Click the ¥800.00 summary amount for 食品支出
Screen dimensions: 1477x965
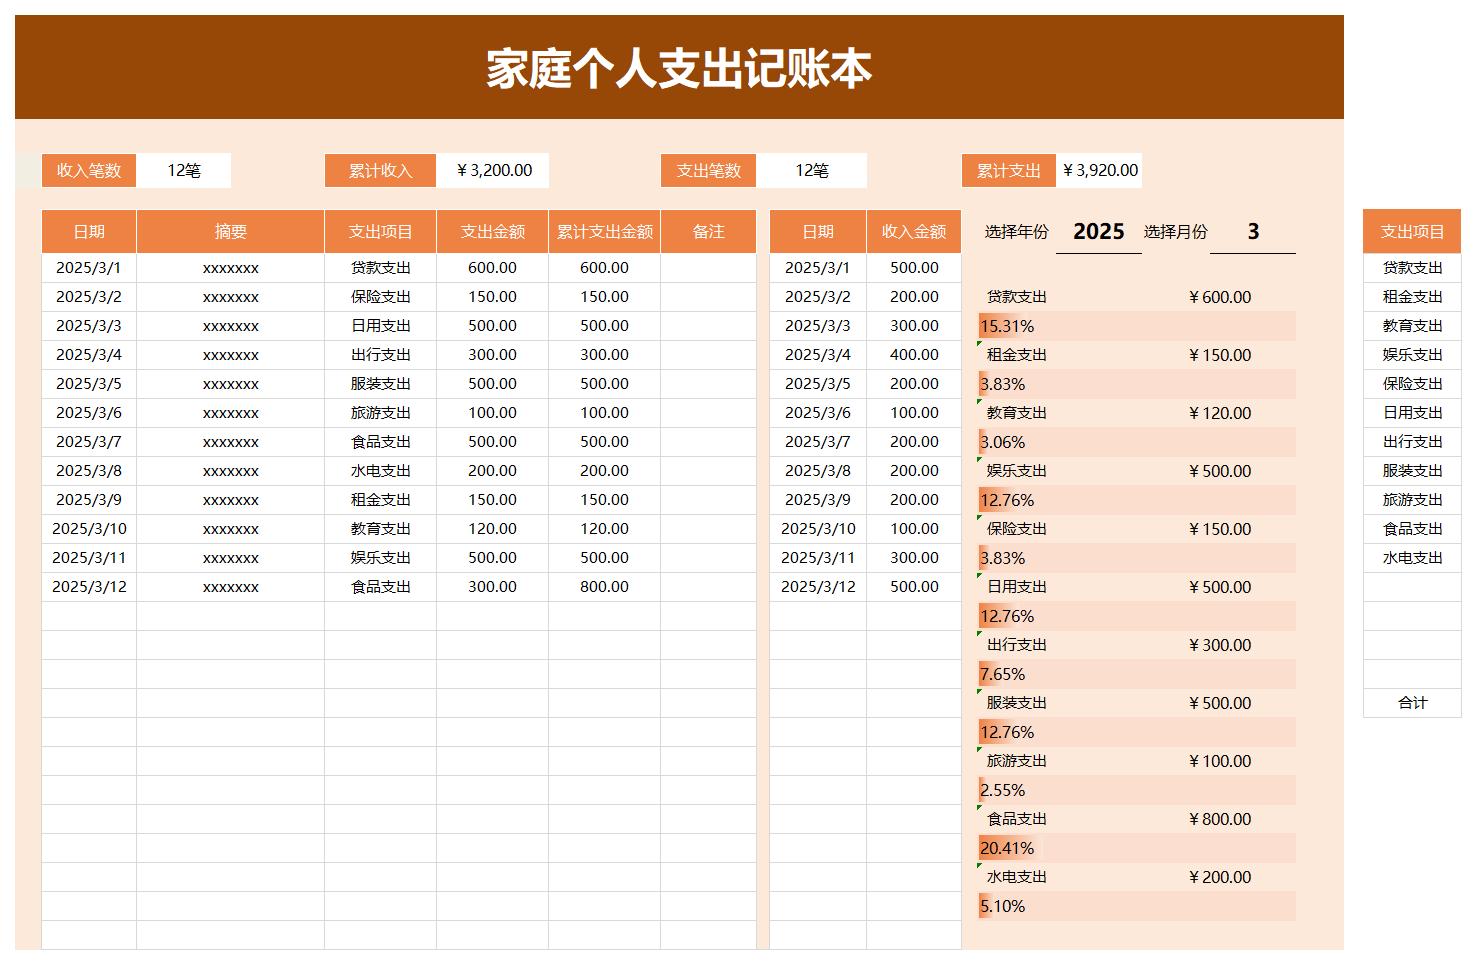pos(1220,819)
